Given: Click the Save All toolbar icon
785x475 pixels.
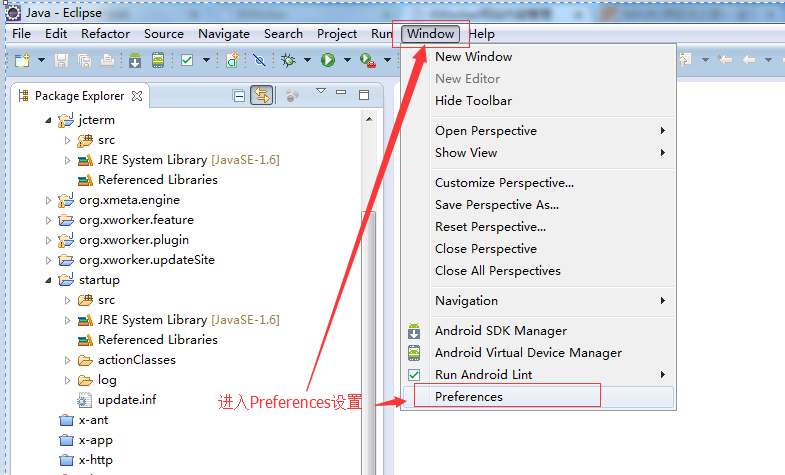Looking at the screenshot, I should click(85, 61).
